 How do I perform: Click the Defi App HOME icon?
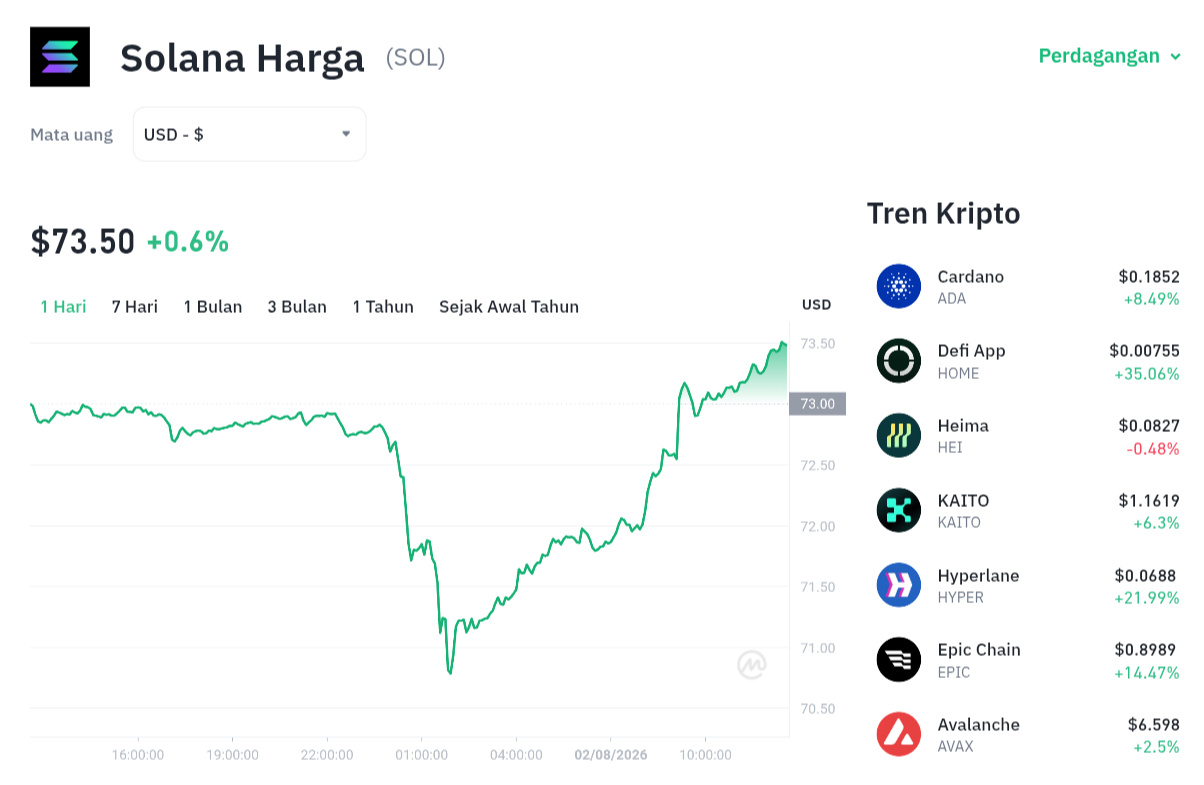tap(899, 361)
